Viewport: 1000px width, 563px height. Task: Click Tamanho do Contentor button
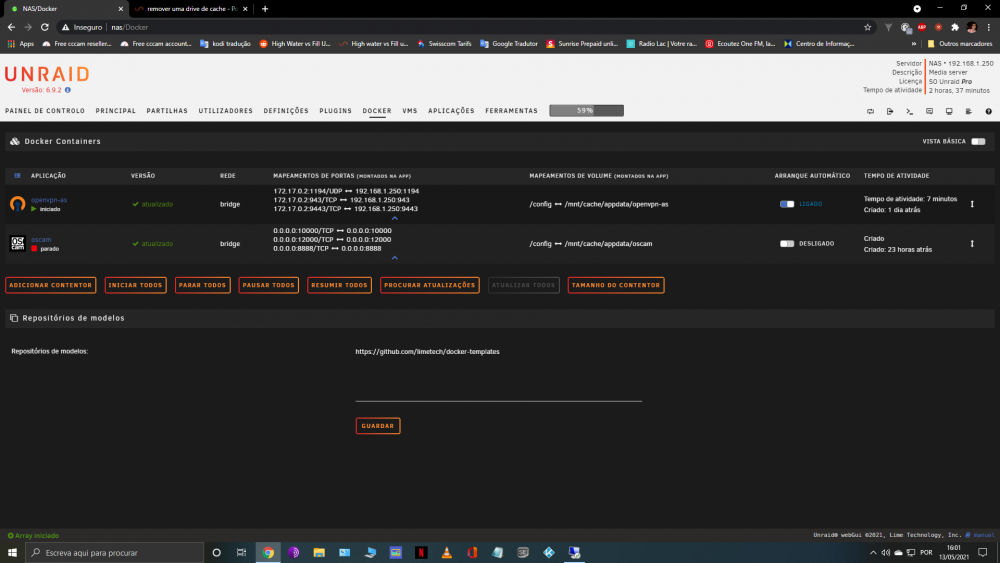pos(616,285)
